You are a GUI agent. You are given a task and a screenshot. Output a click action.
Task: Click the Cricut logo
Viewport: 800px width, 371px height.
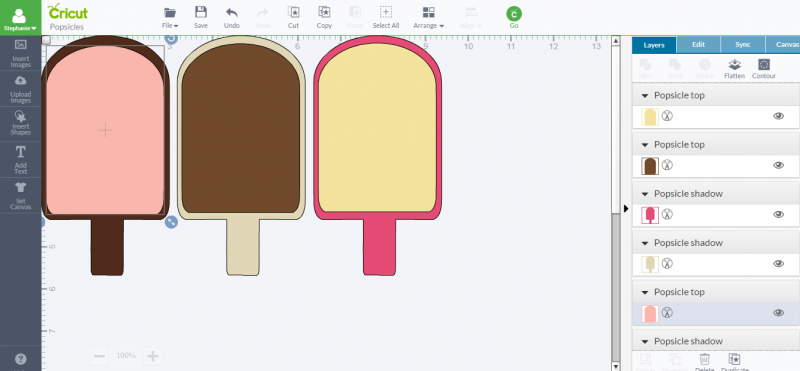(x=68, y=12)
